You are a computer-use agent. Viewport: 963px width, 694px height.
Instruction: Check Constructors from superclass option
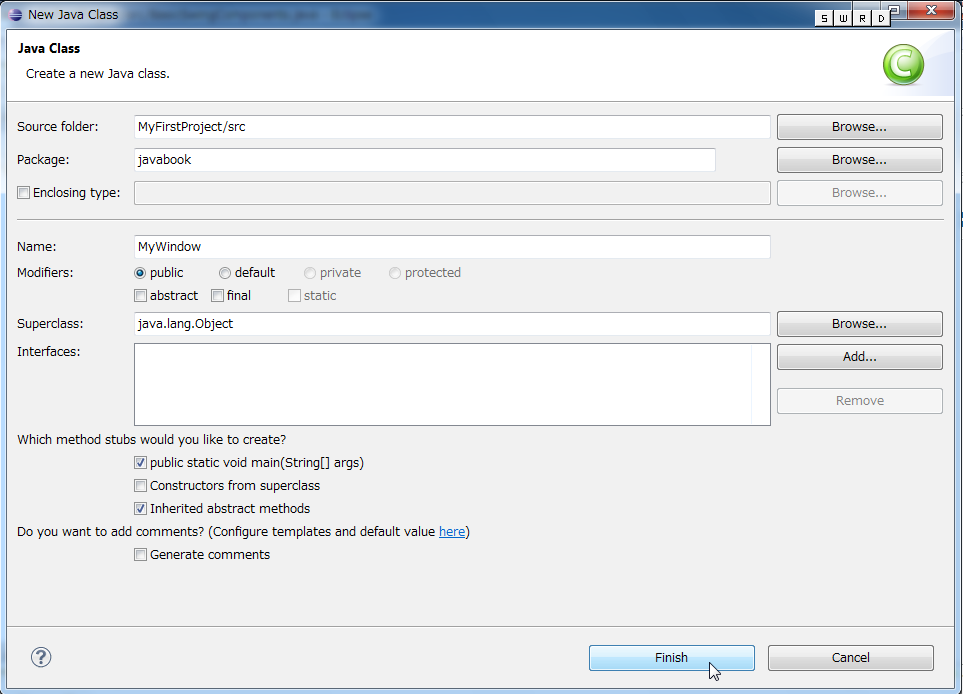tap(140, 486)
